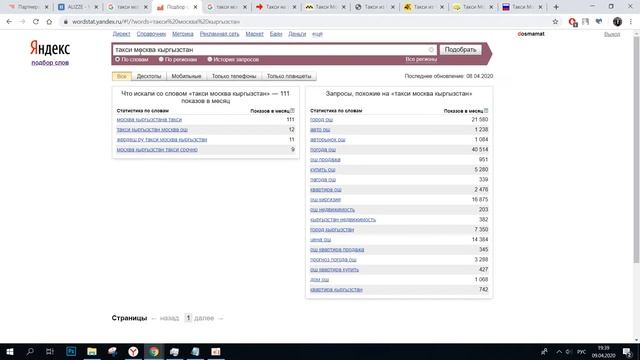Click the Yandex logo
Image resolution: width=640 pixels, height=360 pixels.
point(50,48)
